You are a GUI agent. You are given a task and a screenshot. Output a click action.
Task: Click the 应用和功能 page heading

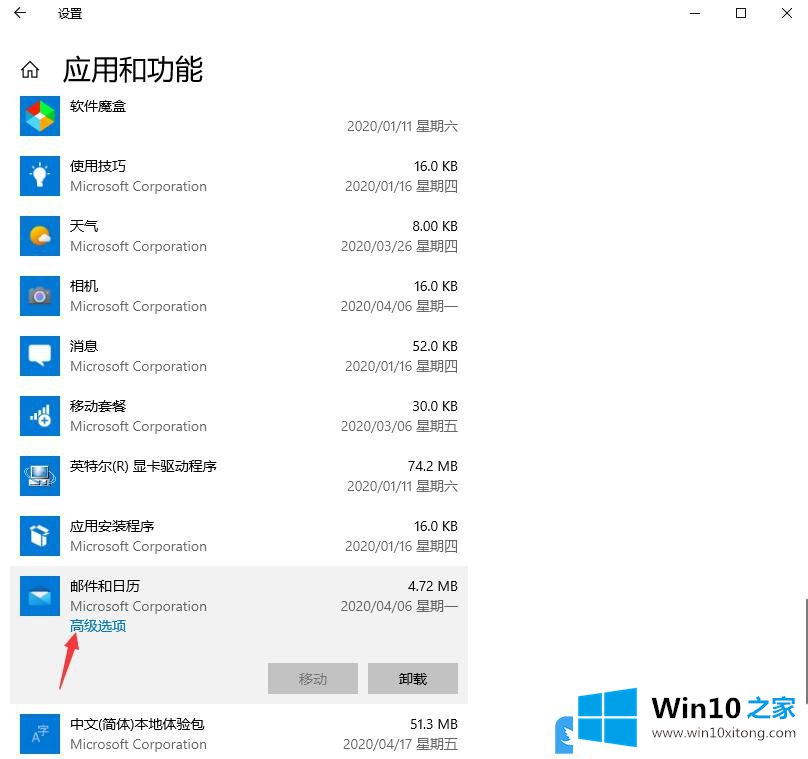tap(133, 70)
